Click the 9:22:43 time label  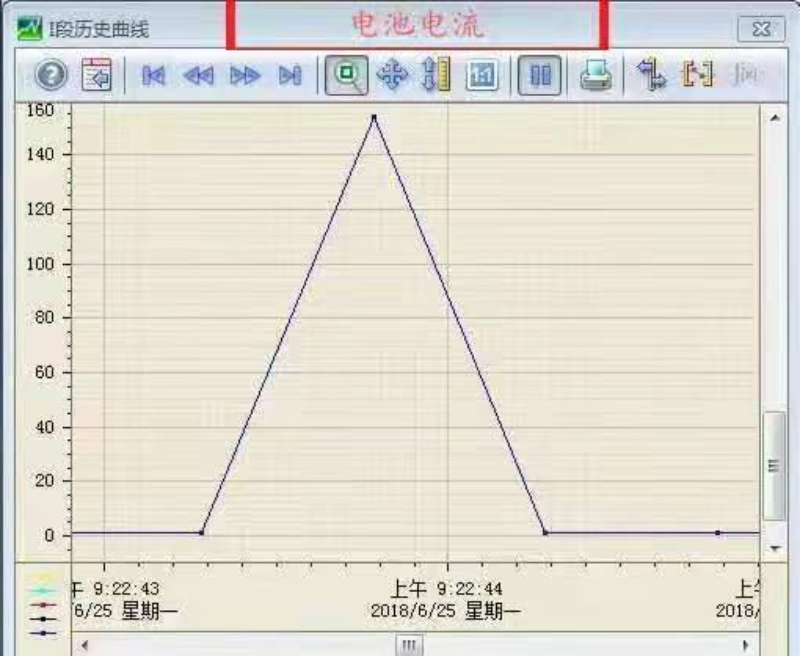(x=126, y=589)
